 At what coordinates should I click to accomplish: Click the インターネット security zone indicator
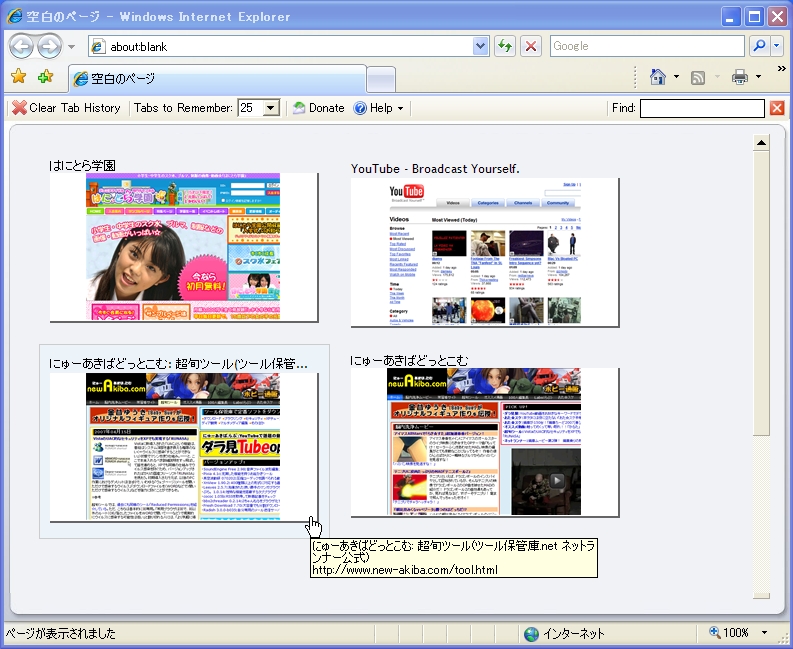pyautogui.click(x=564, y=633)
